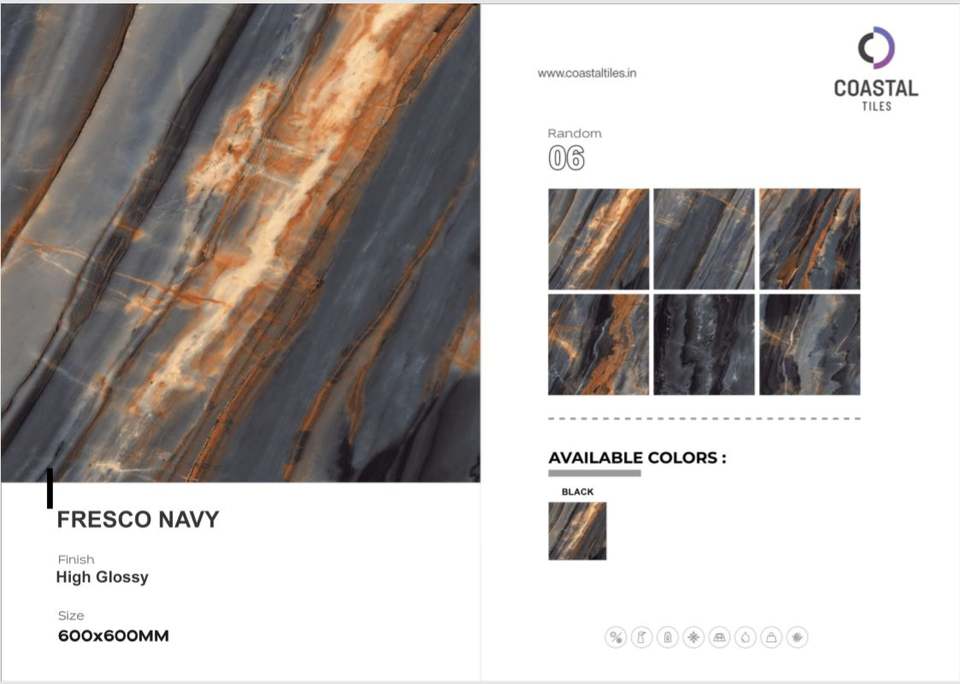Click the spray bottle cleaning icon

[x=642, y=637]
